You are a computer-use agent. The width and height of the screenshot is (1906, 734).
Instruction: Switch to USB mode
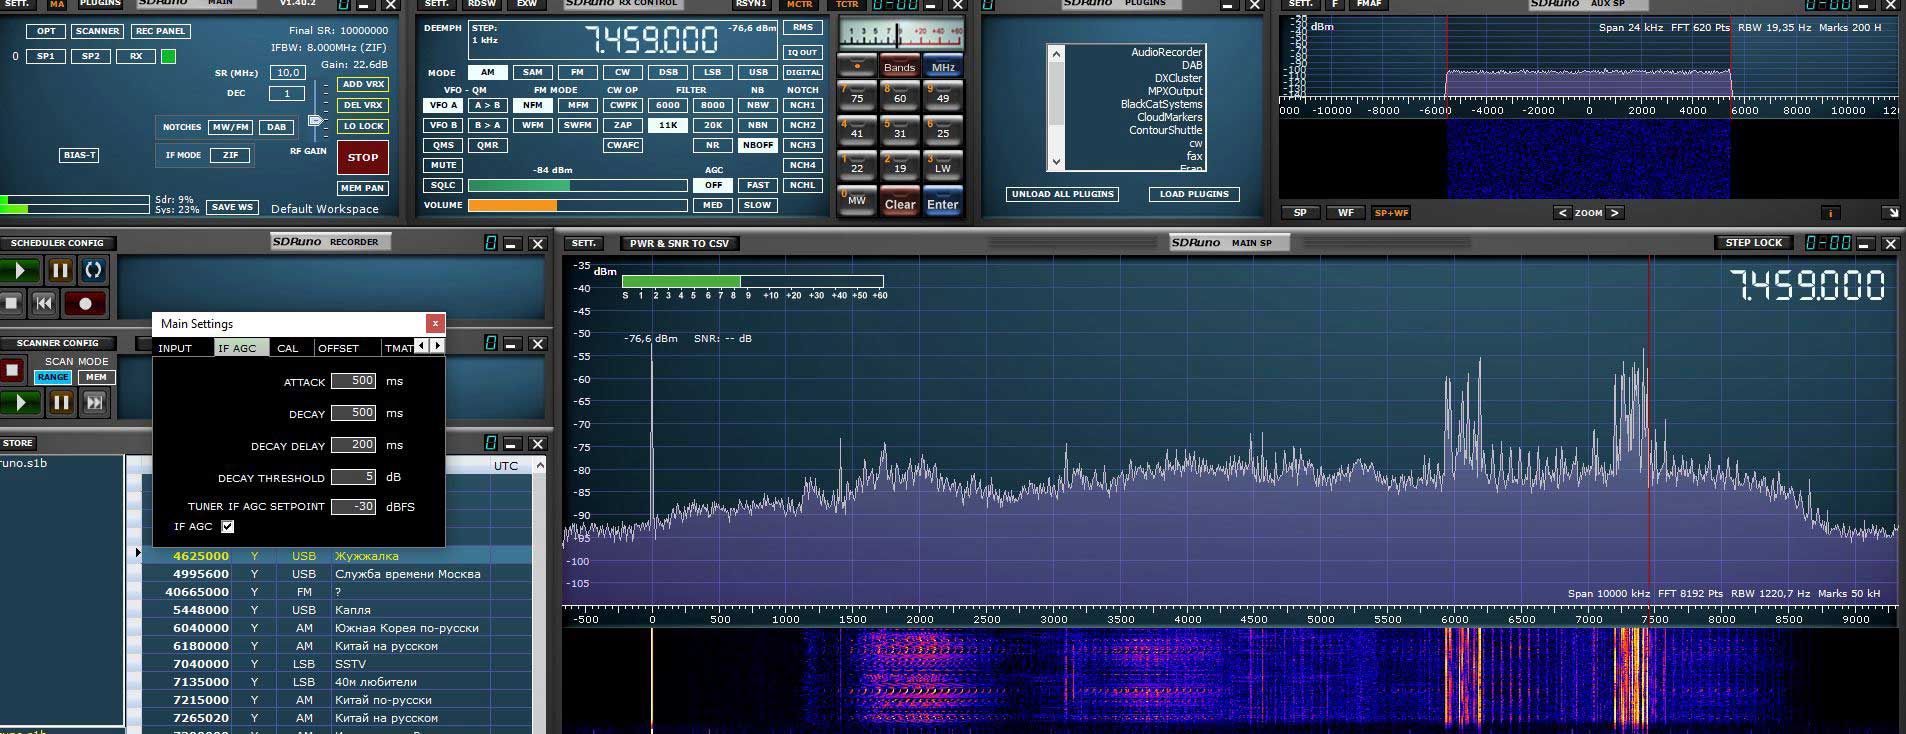[758, 72]
